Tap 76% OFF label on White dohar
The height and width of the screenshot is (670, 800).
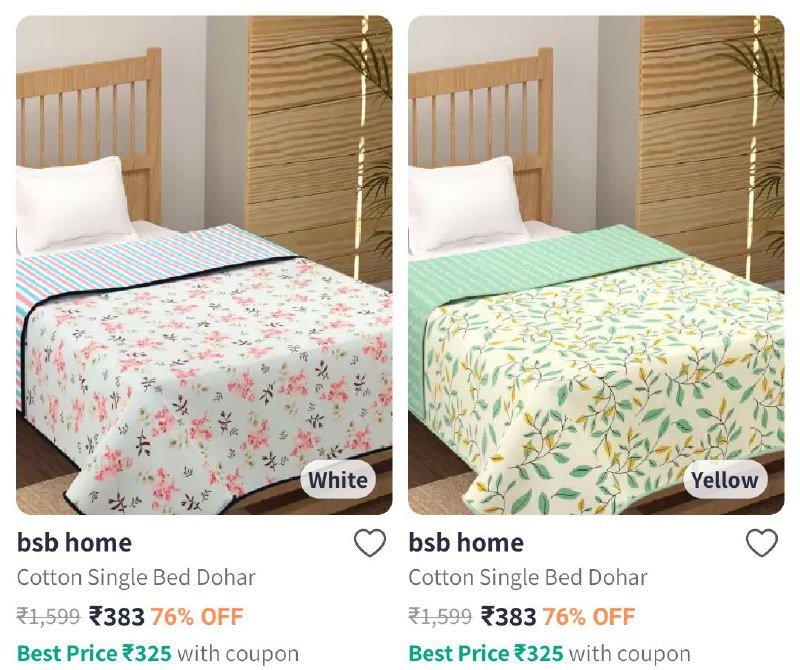point(196,616)
